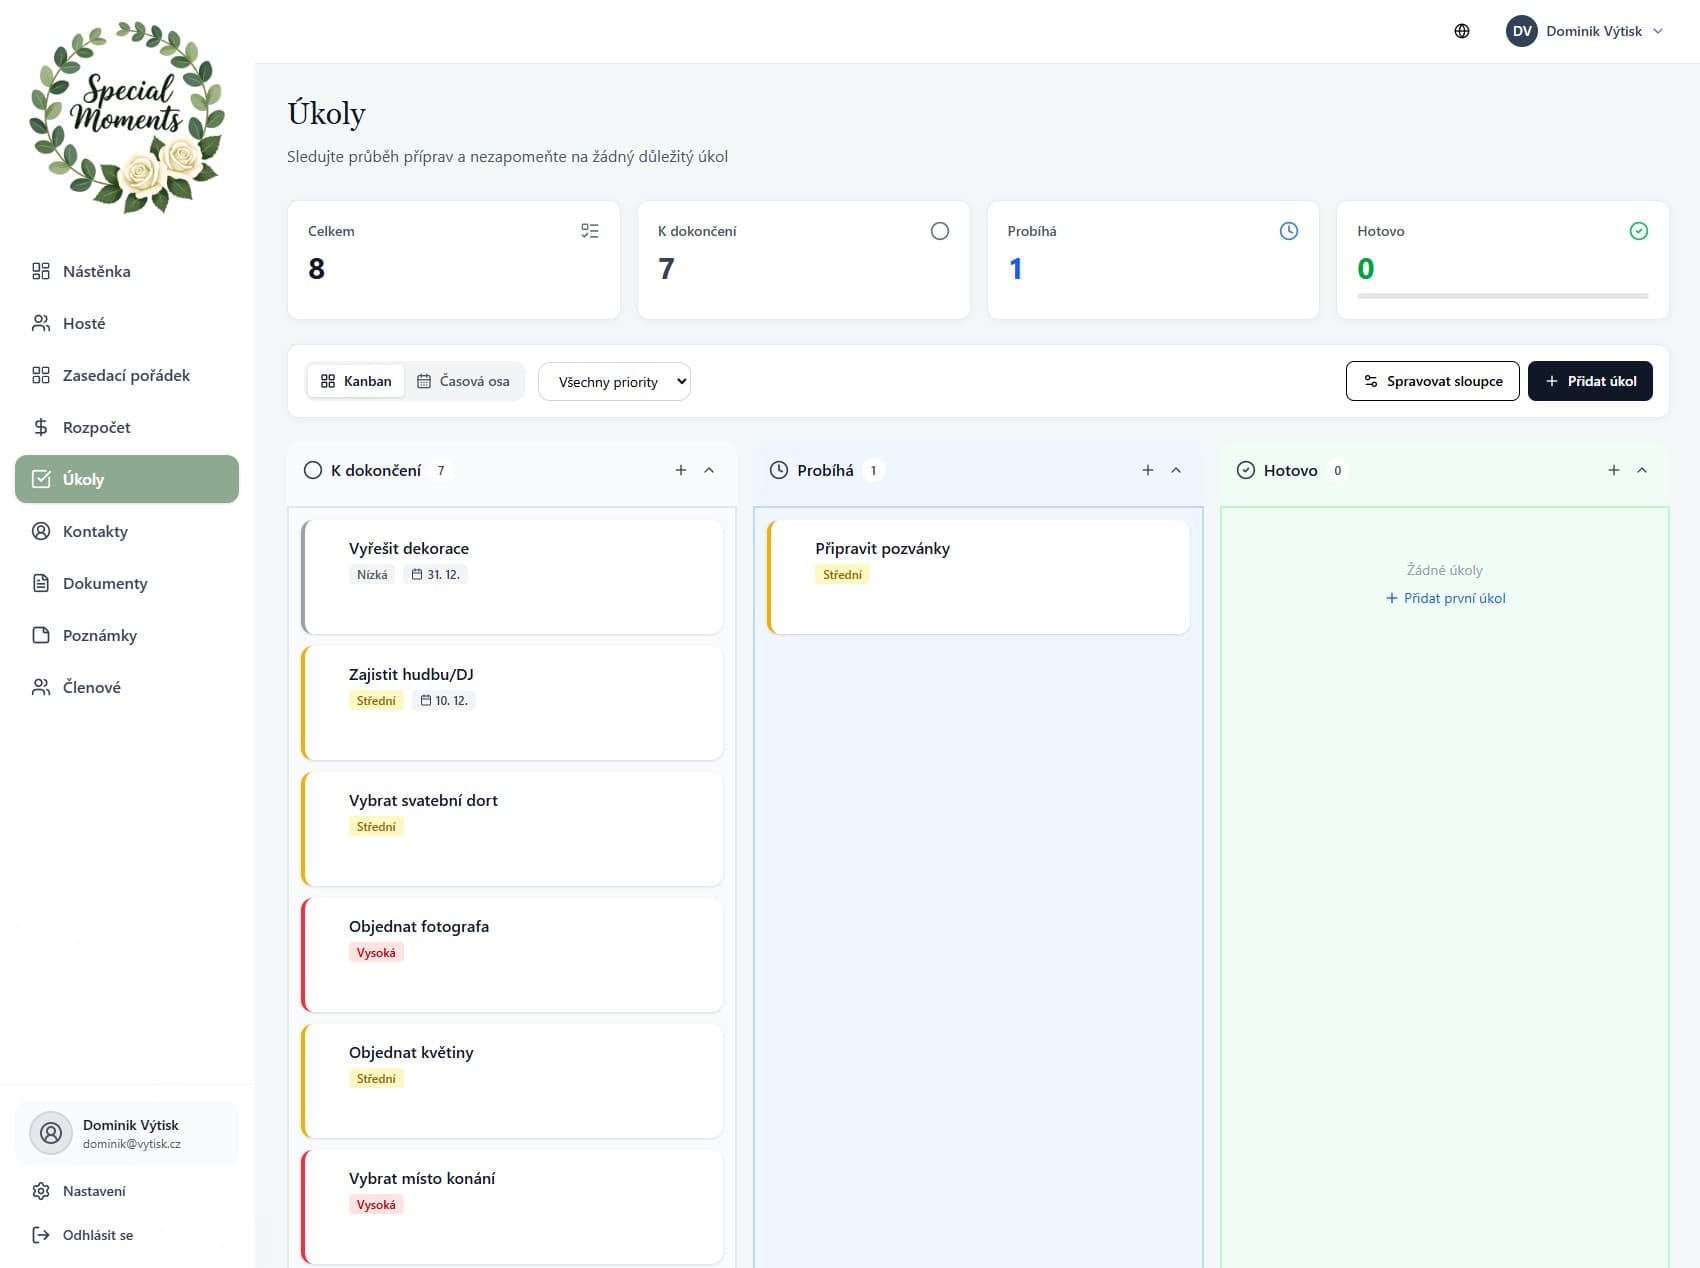The width and height of the screenshot is (1700, 1268).
Task: Open the Všechny priority dropdown
Action: point(614,381)
